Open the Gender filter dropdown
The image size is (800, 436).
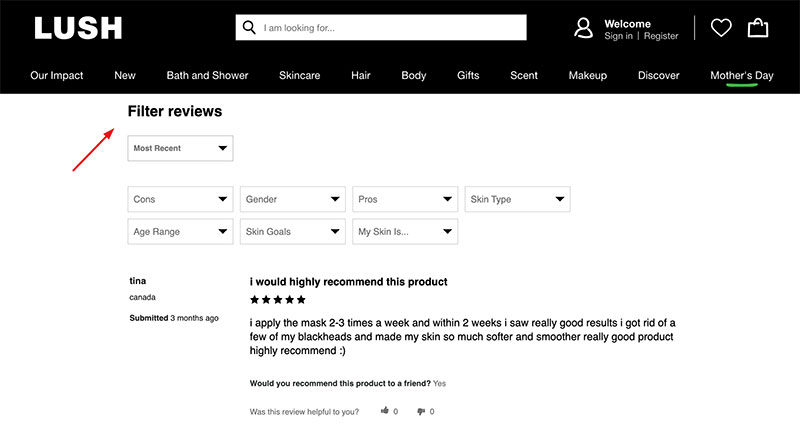[292, 199]
